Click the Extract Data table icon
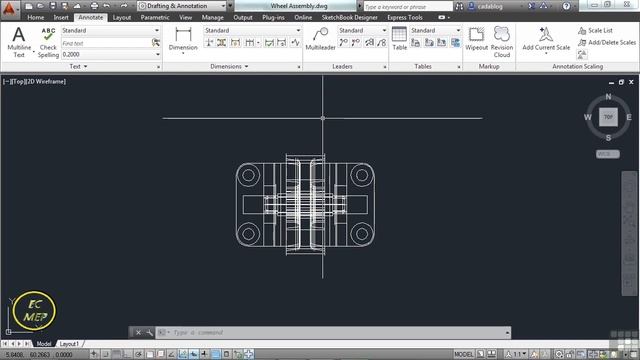 pos(456,42)
